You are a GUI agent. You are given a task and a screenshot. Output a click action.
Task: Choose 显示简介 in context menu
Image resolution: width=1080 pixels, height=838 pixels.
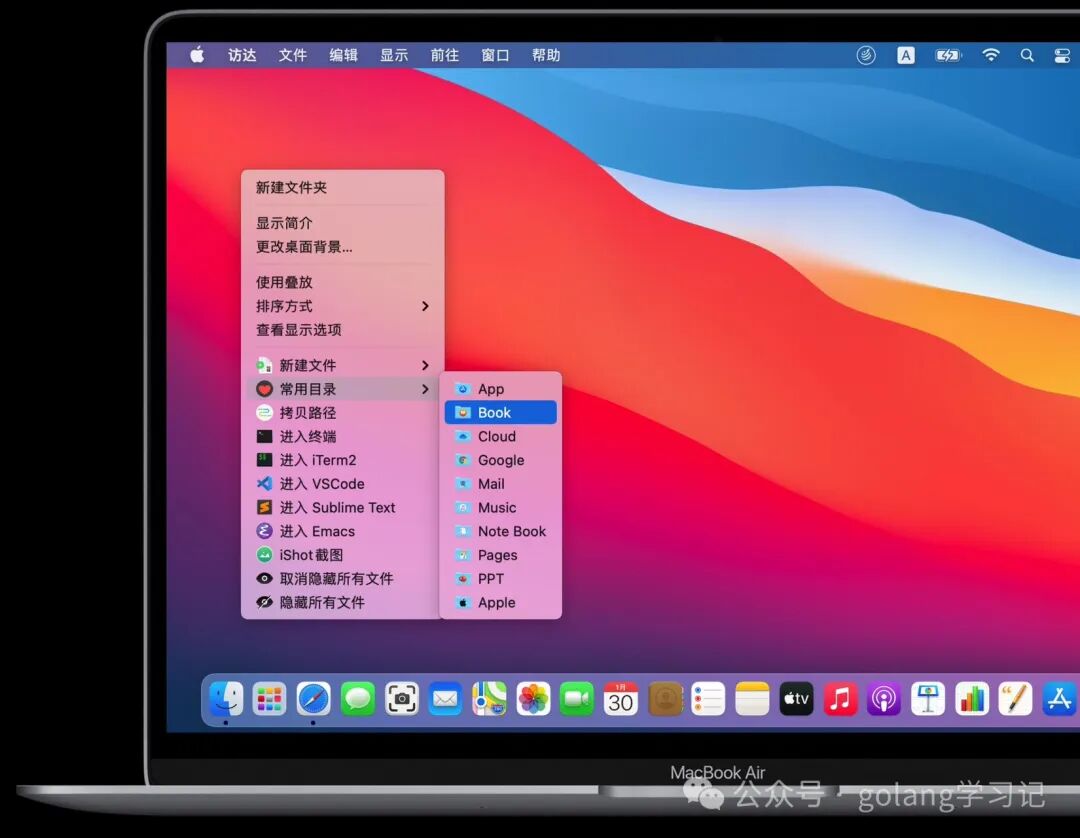pos(342,223)
